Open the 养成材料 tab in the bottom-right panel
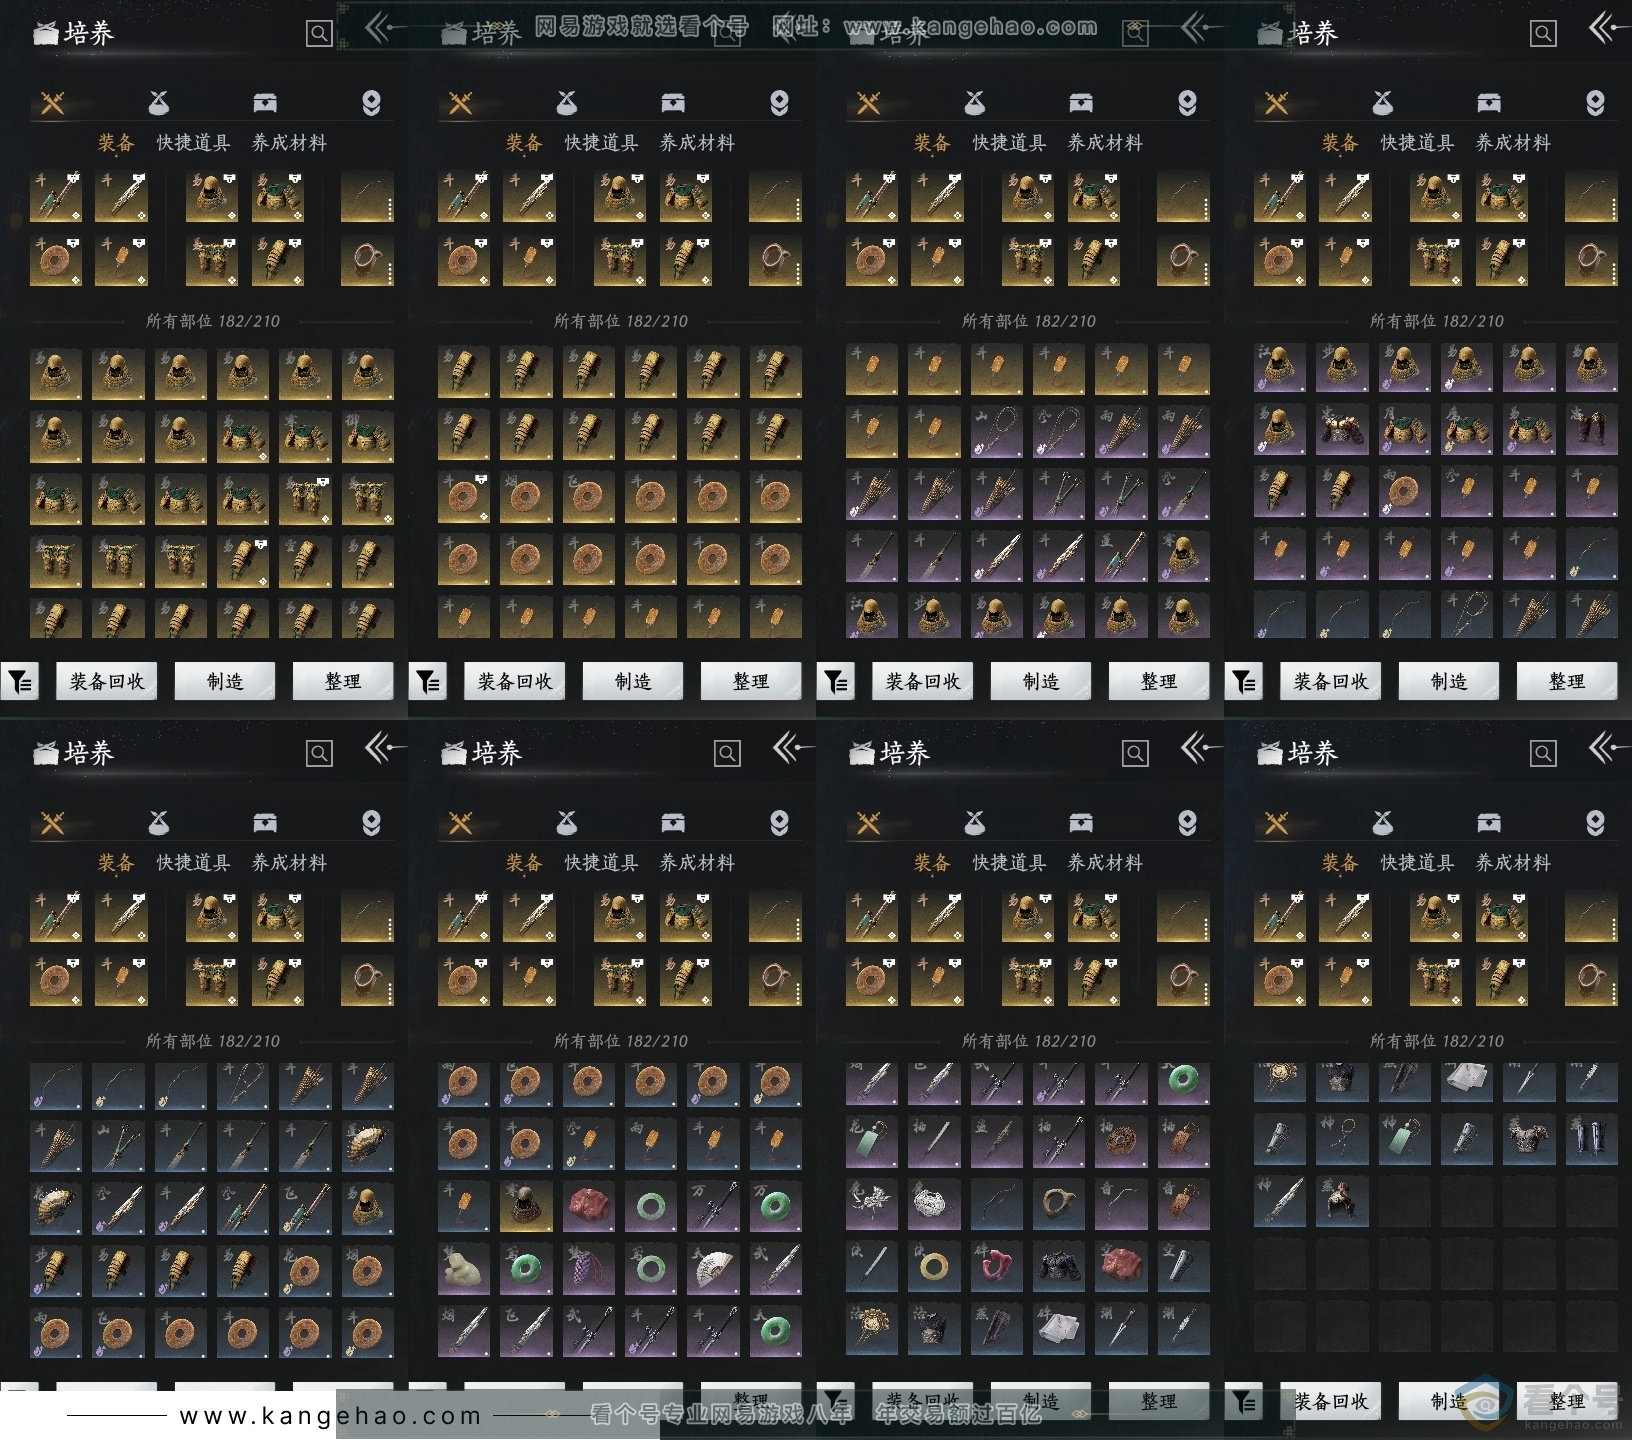The width and height of the screenshot is (1632, 1440). (1513, 863)
